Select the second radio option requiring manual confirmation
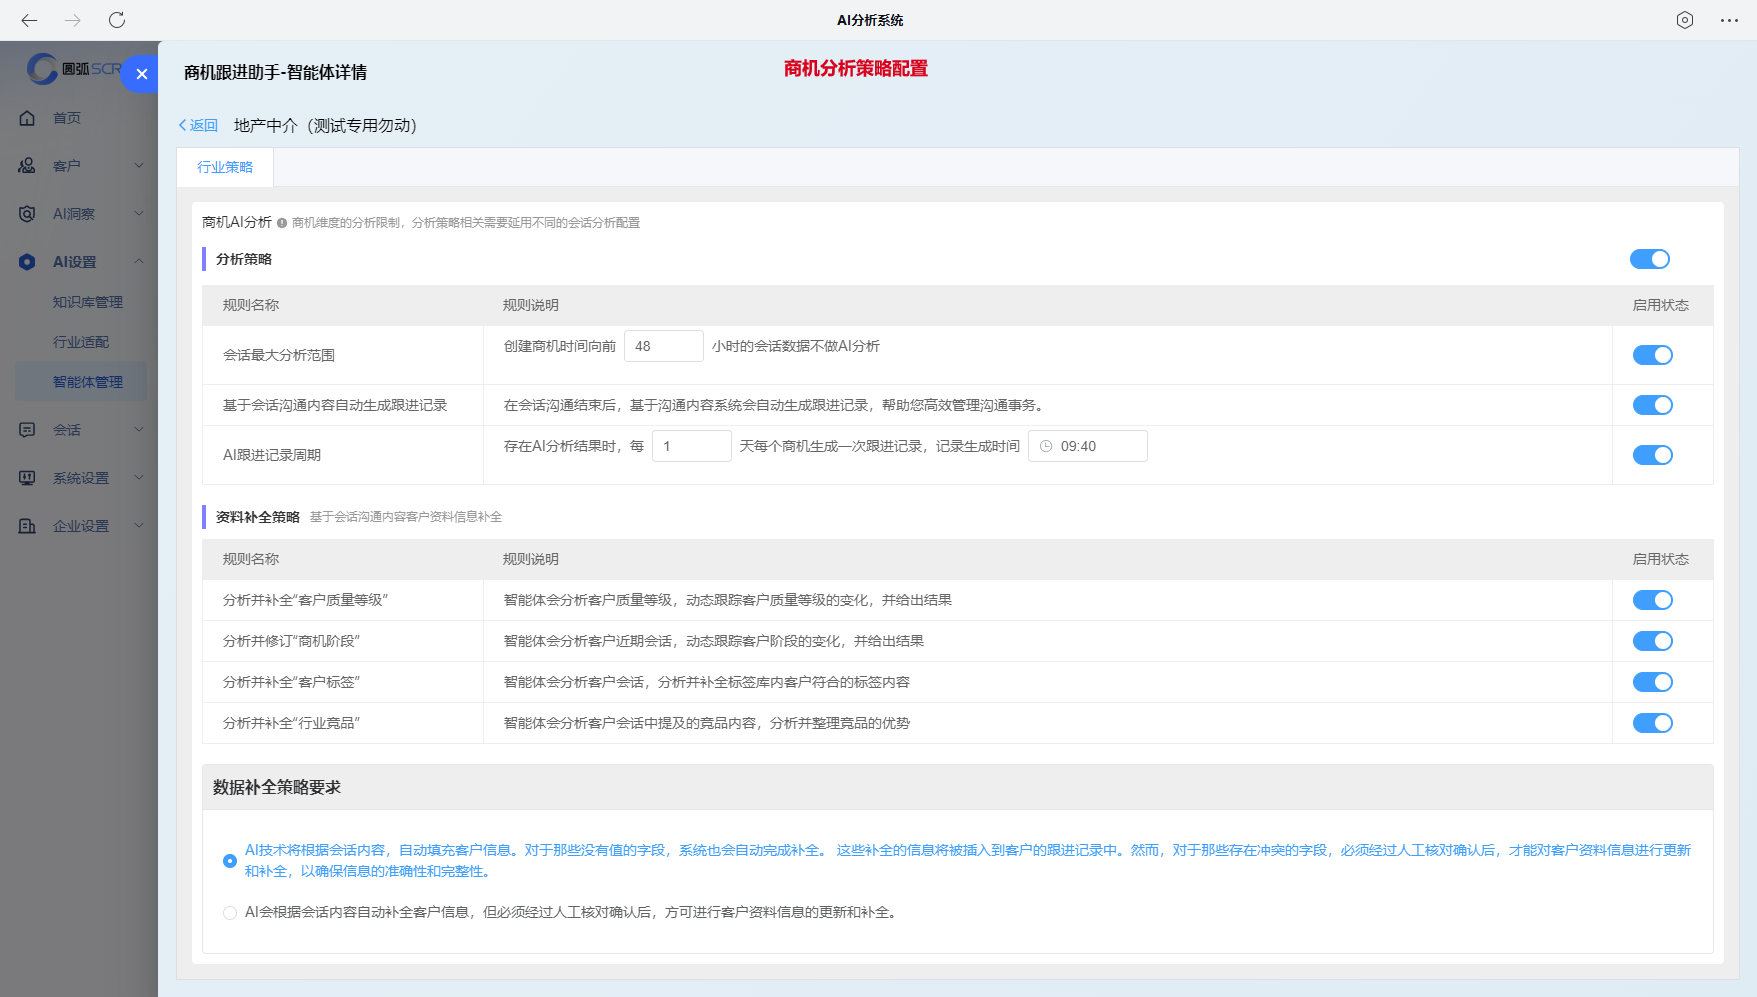The height and width of the screenshot is (997, 1757). point(230,912)
